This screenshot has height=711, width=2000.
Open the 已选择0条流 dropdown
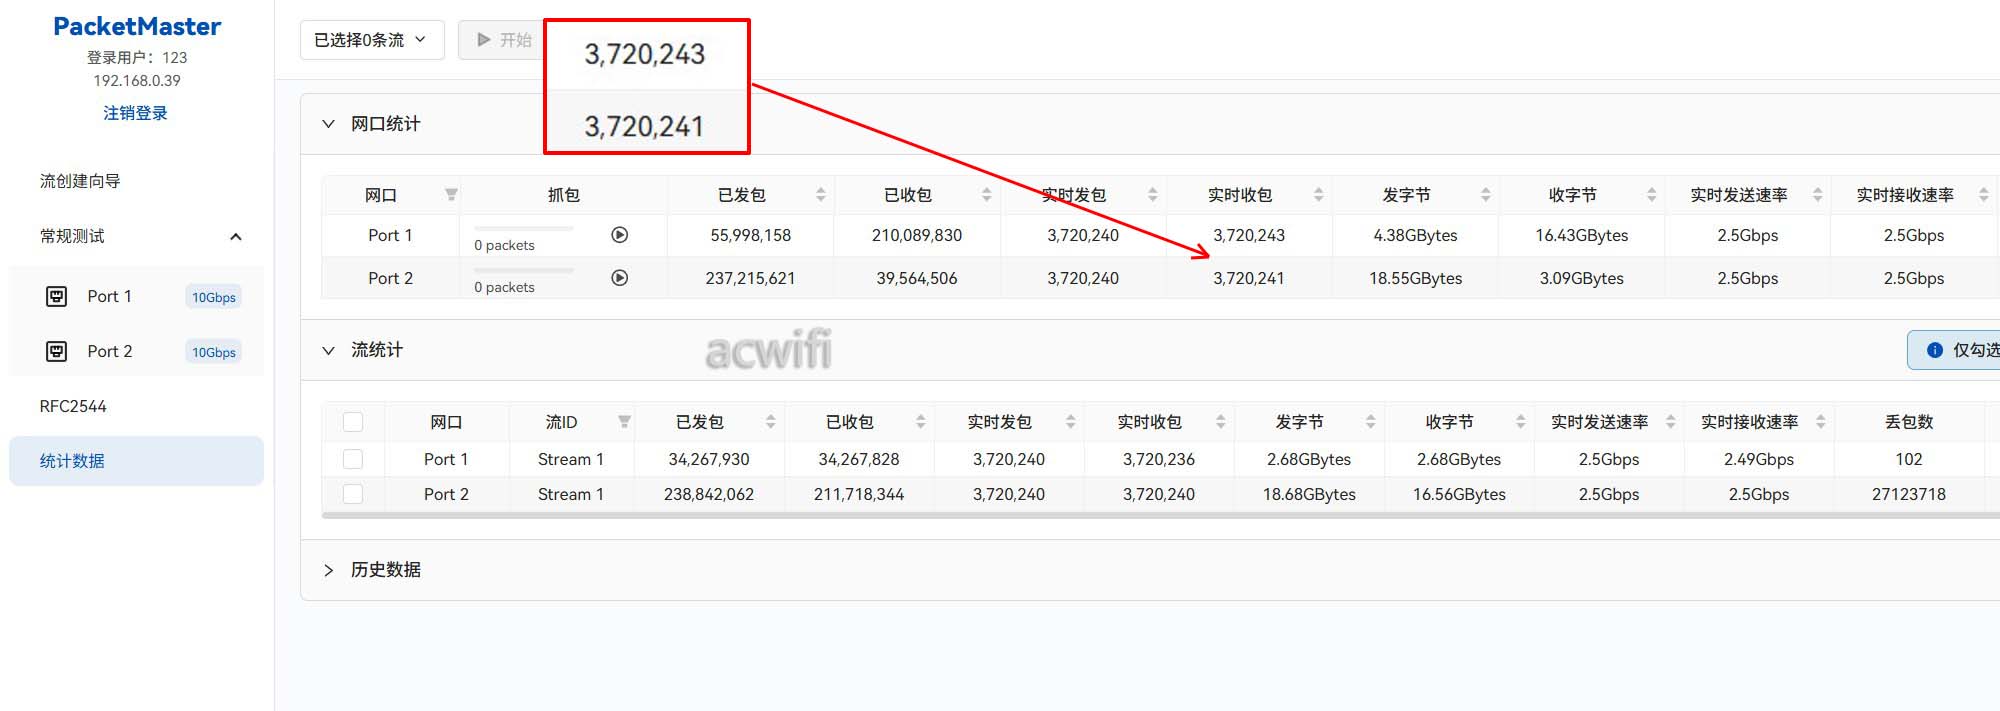(371, 40)
